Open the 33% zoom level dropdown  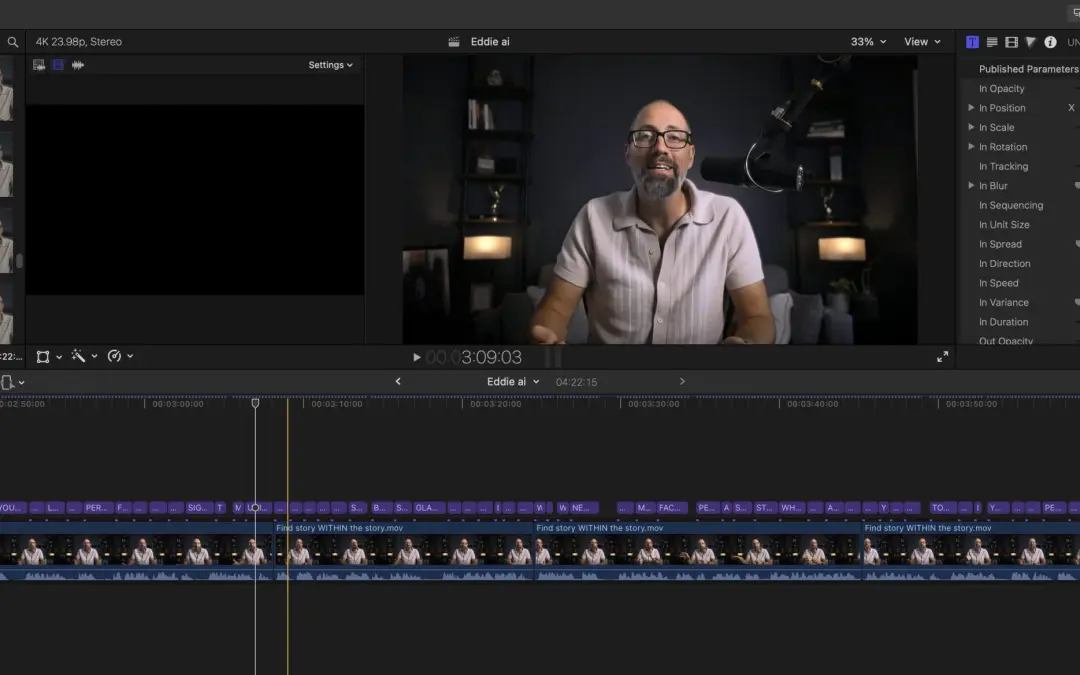point(867,42)
